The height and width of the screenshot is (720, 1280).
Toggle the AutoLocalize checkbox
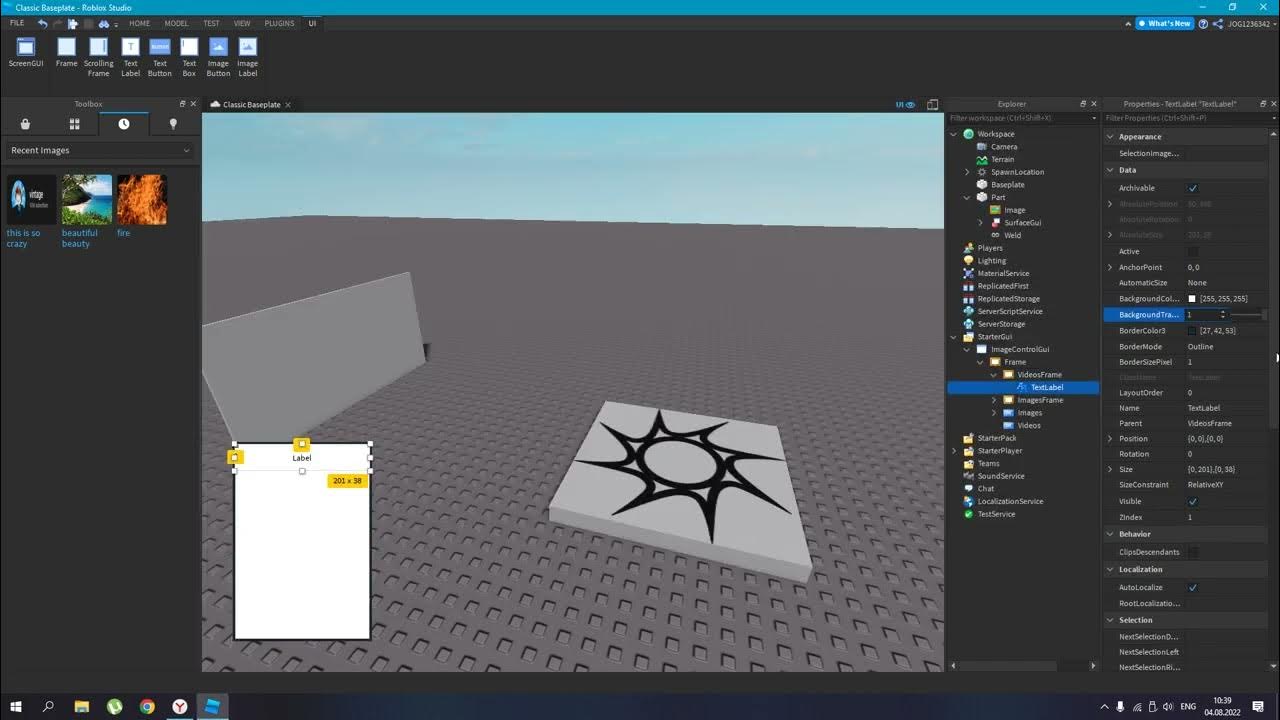pyautogui.click(x=1192, y=587)
